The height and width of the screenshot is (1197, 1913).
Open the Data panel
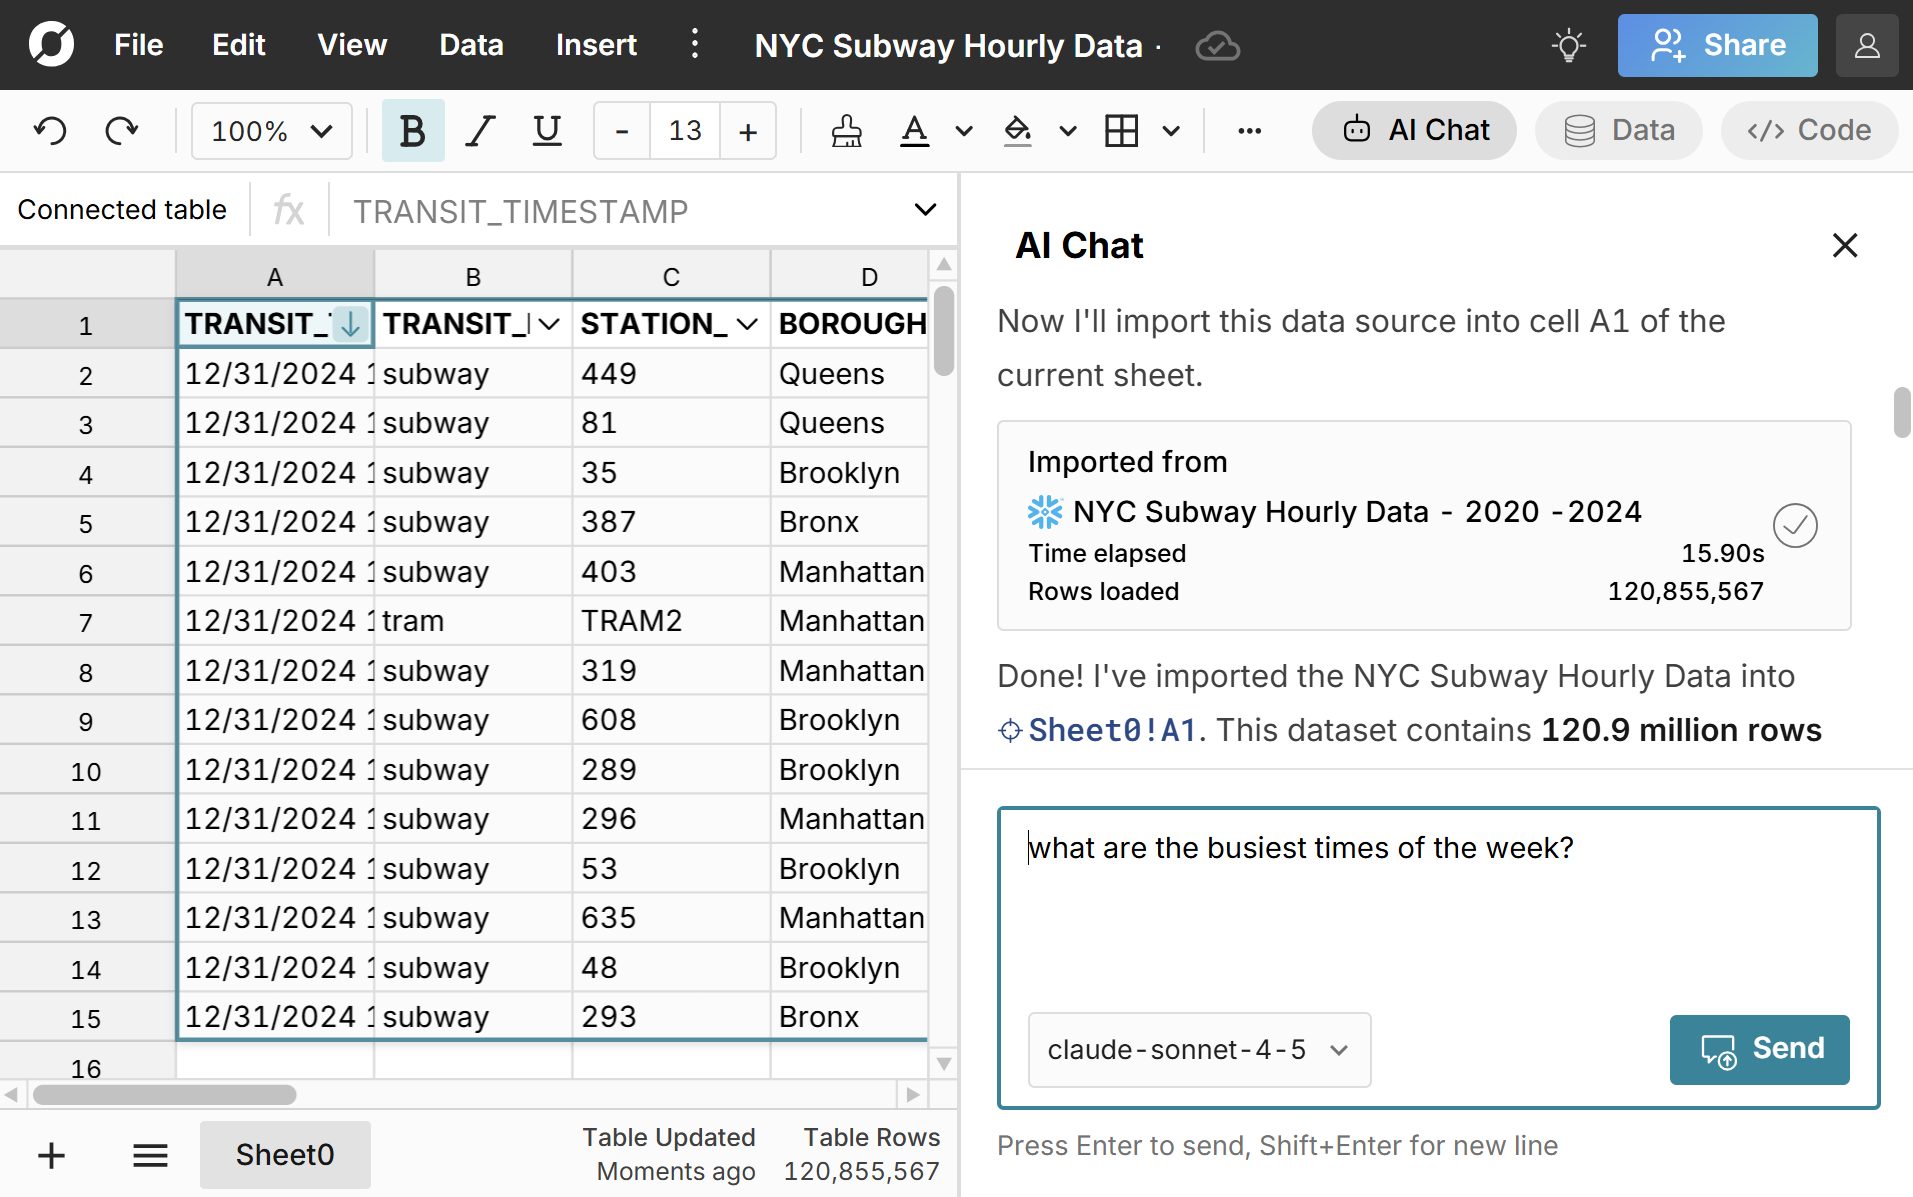[x=1617, y=130]
